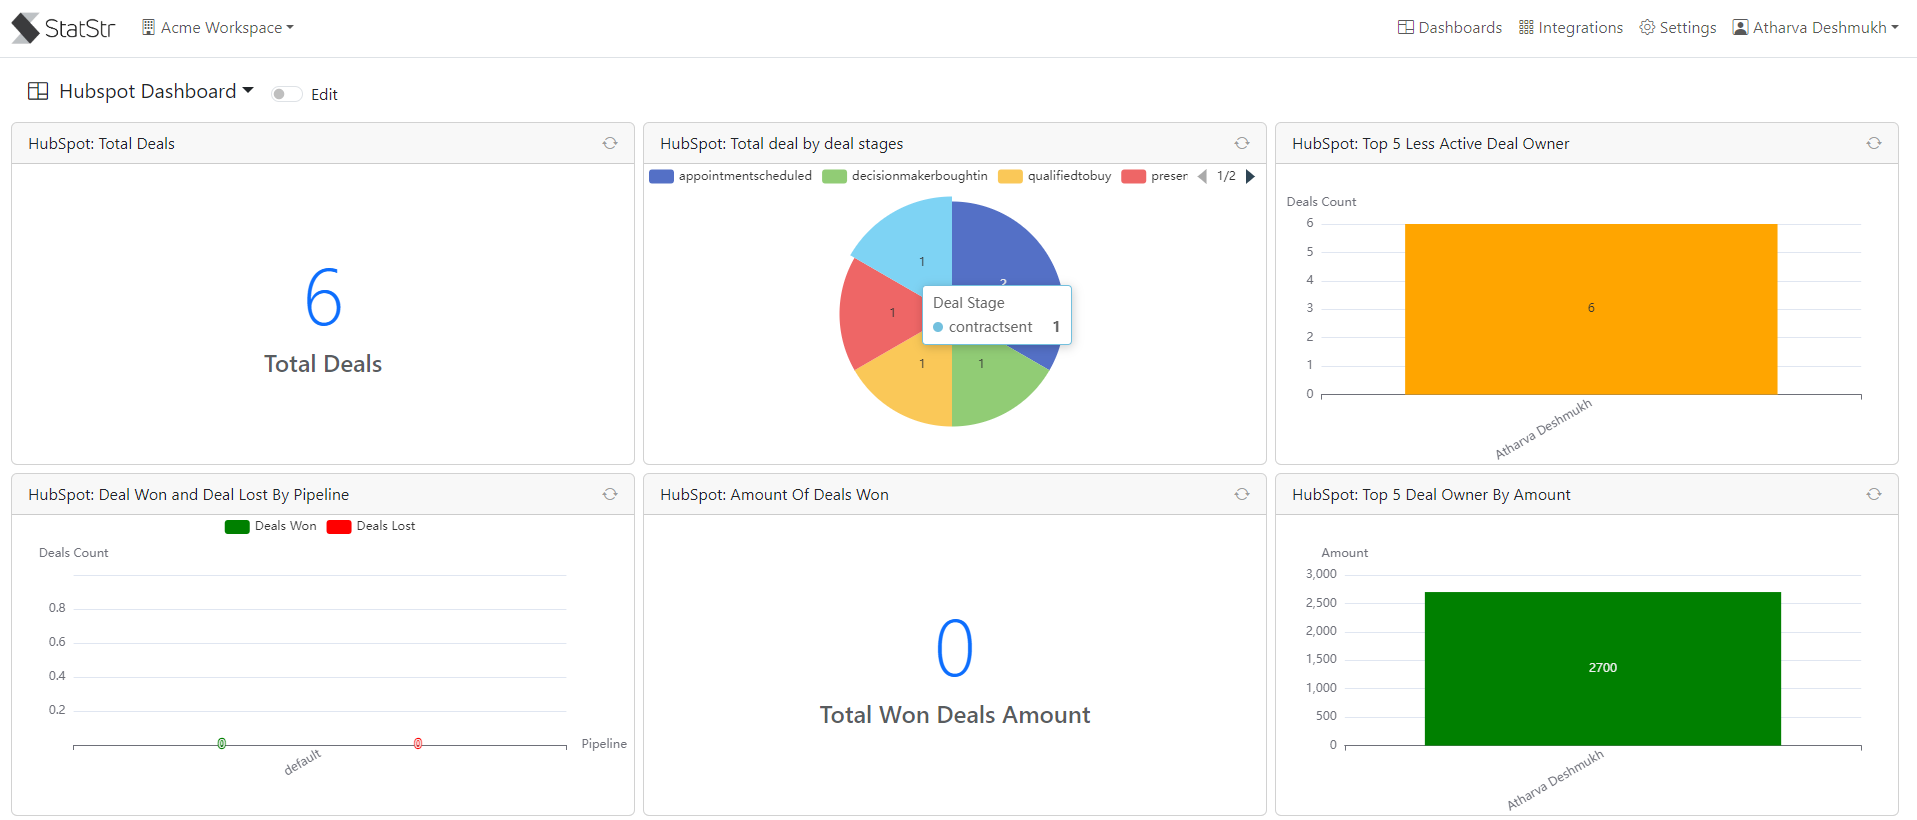This screenshot has height=820, width=1917.
Task: Click the user avatar icon in the navbar
Action: tap(1741, 28)
